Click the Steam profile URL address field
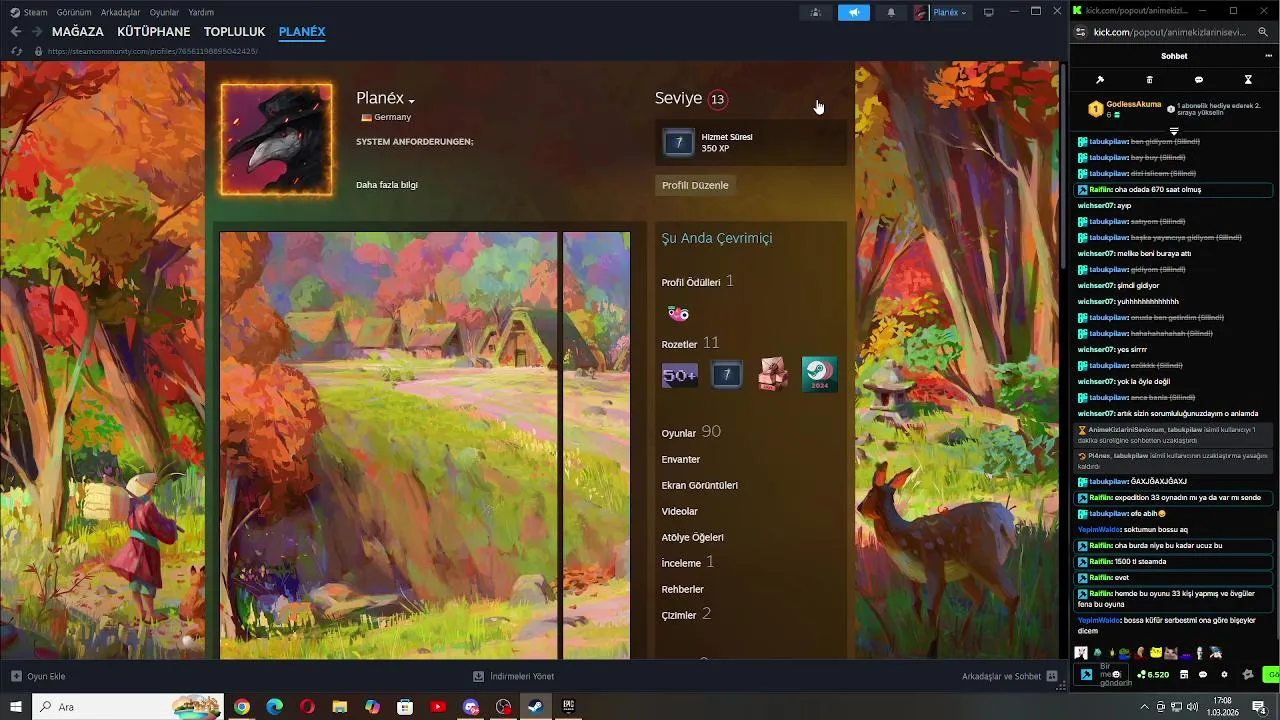Viewport: 1280px width, 720px height. click(x=152, y=51)
